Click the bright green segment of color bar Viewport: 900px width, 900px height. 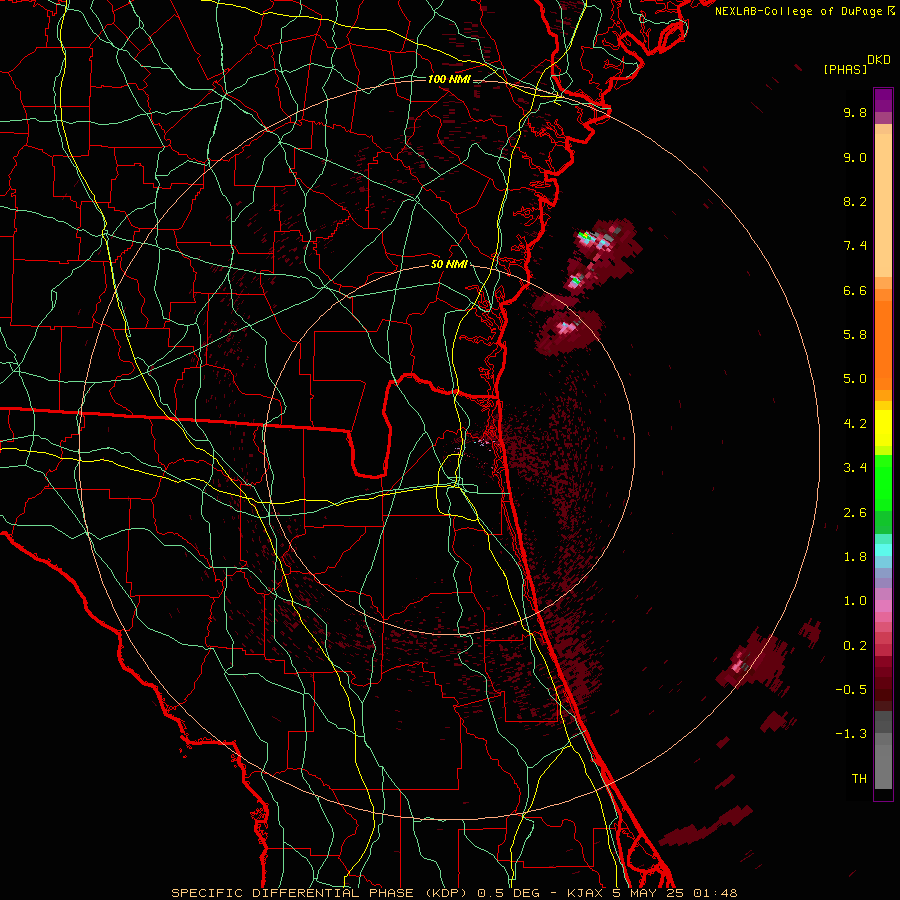[883, 483]
